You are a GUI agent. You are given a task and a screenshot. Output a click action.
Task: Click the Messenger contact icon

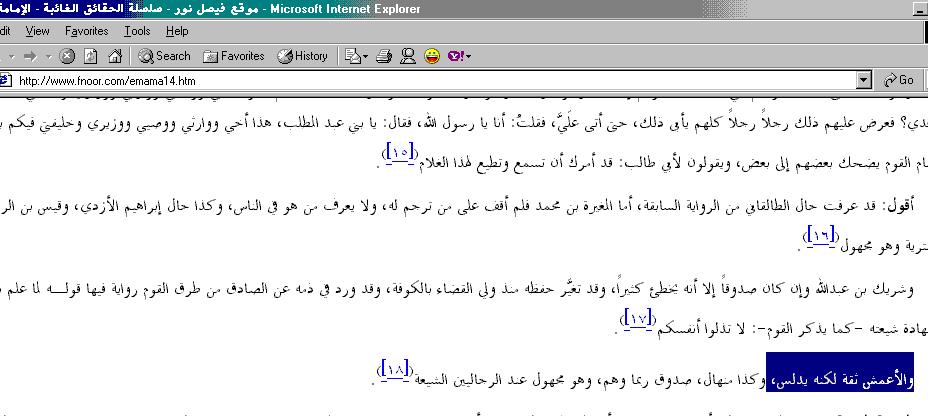[408, 56]
